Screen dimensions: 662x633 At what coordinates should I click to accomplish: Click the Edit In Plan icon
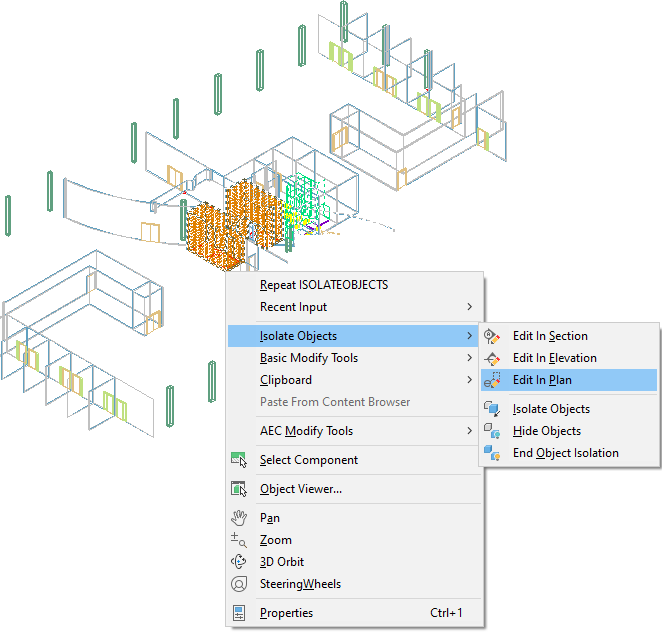492,380
